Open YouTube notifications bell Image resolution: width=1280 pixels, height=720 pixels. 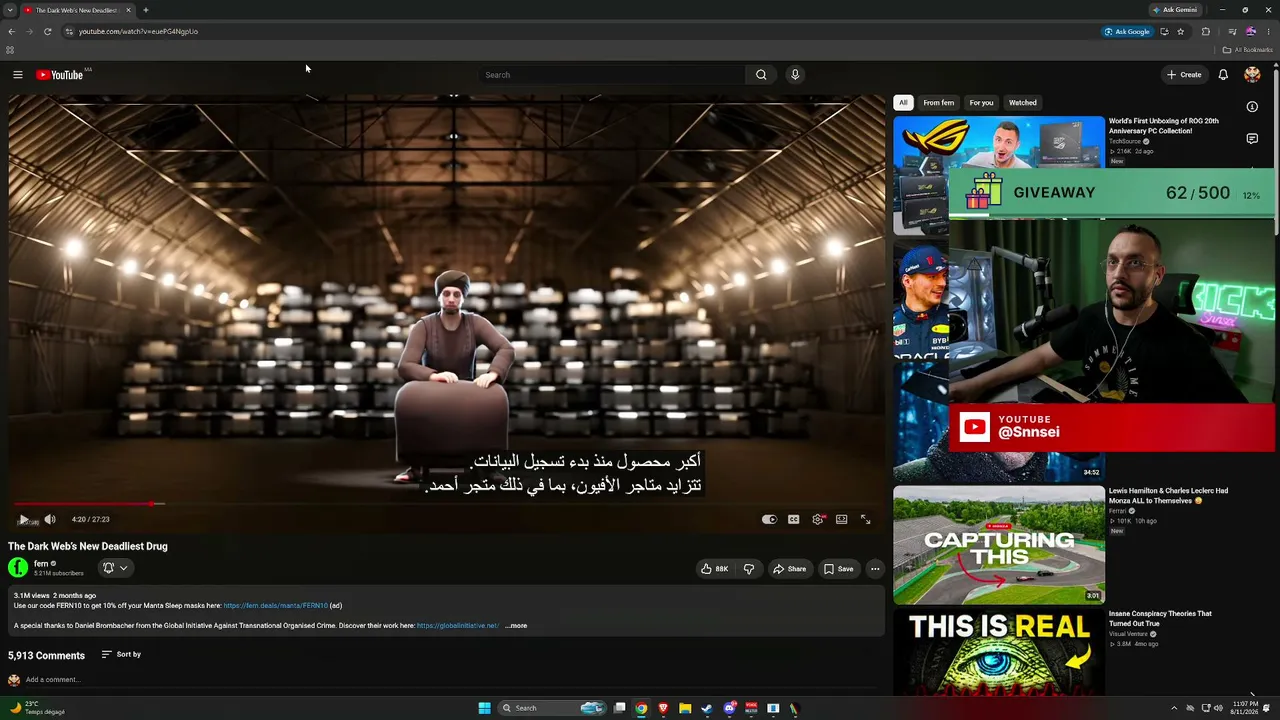[1223, 75]
